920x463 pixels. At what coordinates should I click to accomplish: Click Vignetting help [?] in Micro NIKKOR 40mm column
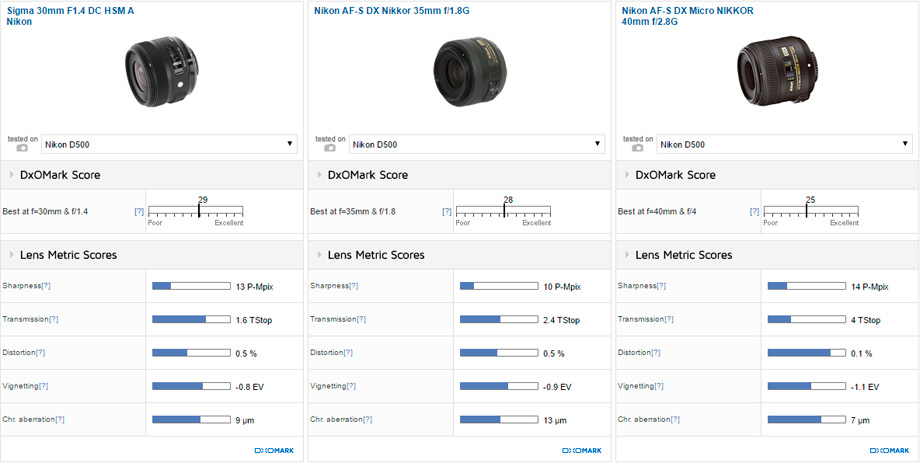[x=659, y=386]
